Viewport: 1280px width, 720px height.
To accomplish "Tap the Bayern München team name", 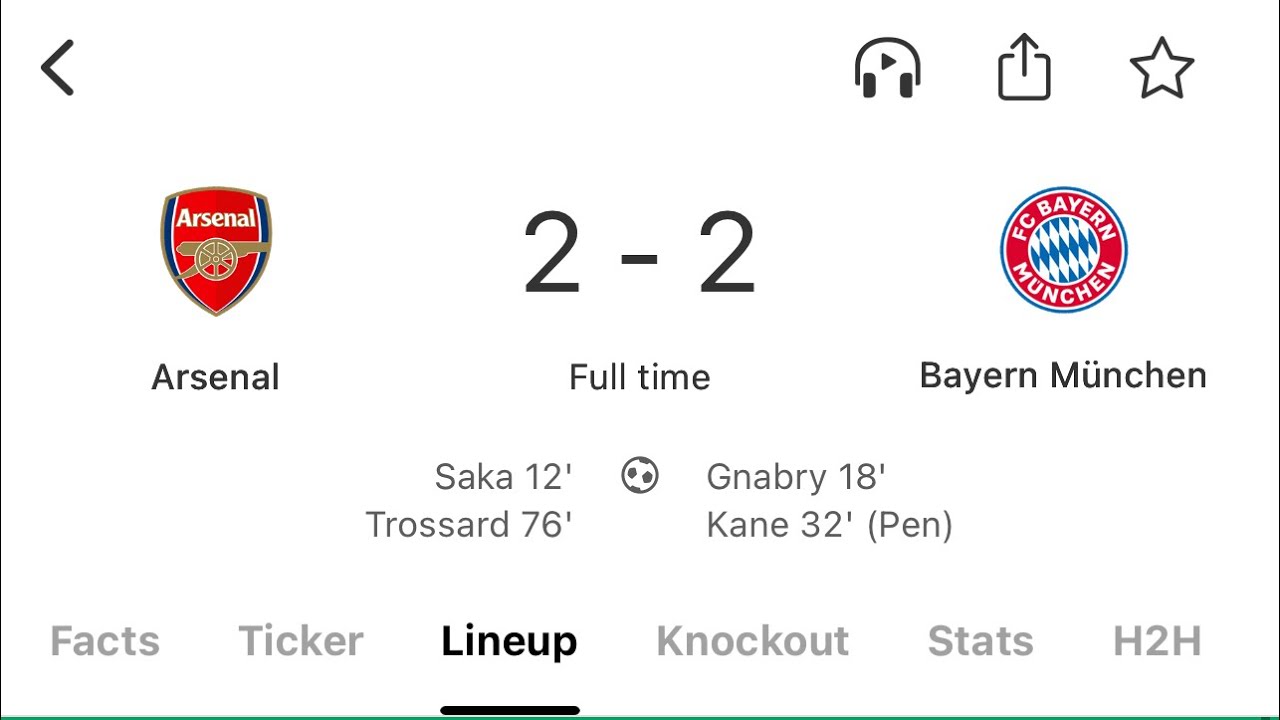I will click(x=1063, y=376).
